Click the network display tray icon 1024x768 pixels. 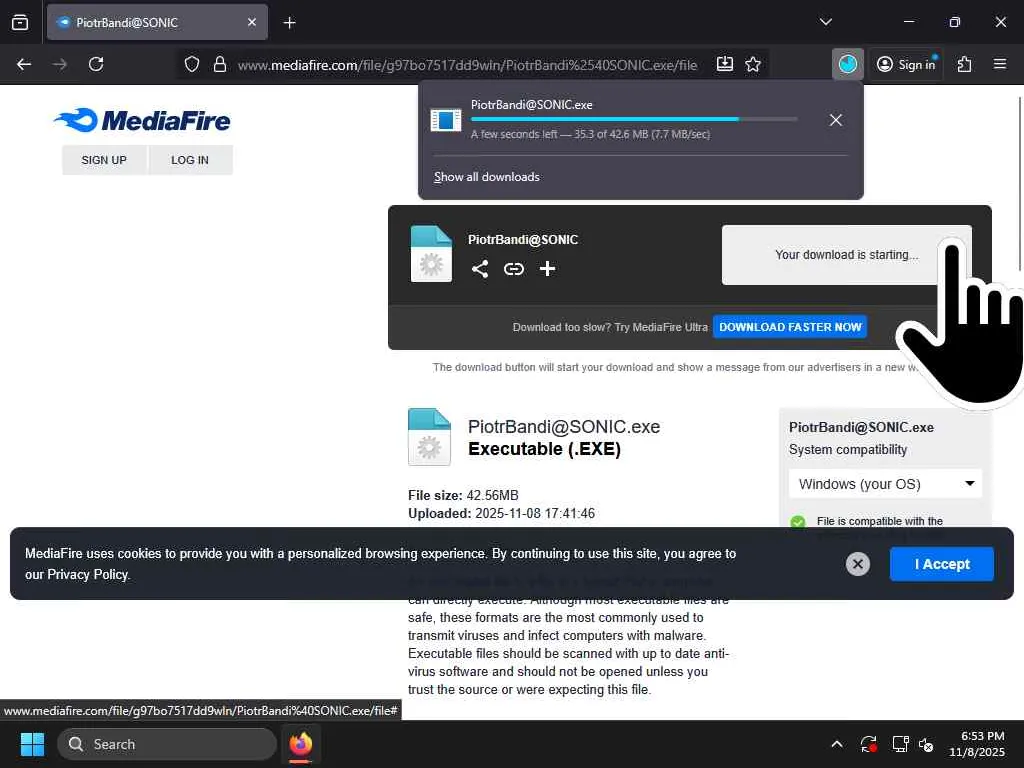(901, 744)
